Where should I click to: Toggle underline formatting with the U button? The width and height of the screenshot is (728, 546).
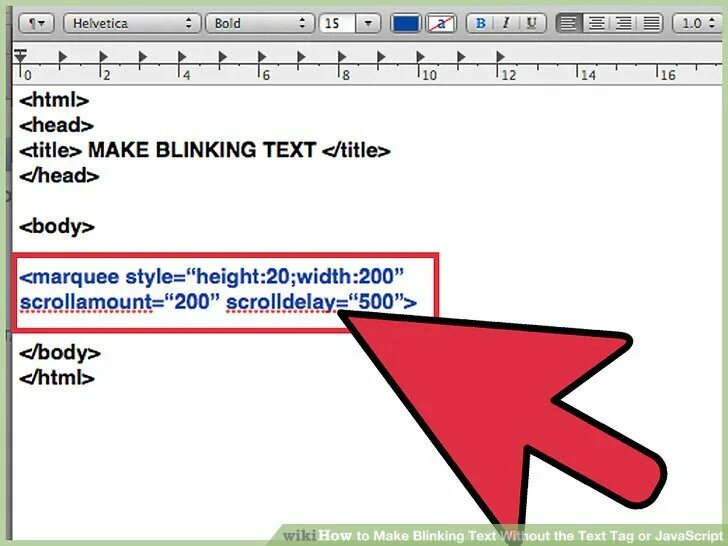click(x=532, y=23)
